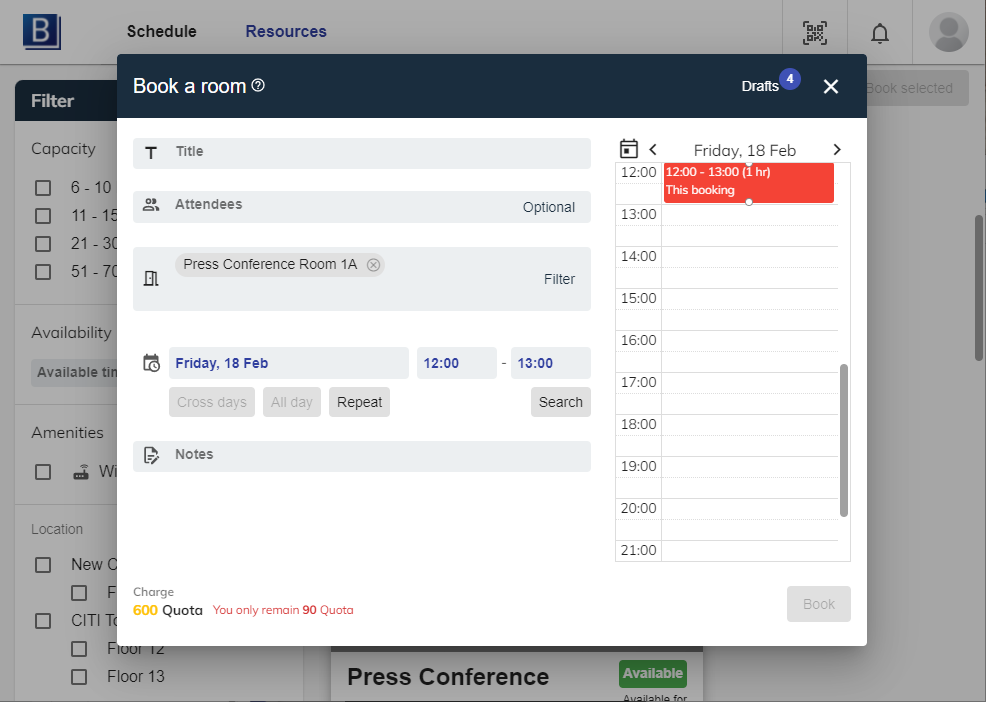Open the 12:00 start time dropdown

[456, 363]
